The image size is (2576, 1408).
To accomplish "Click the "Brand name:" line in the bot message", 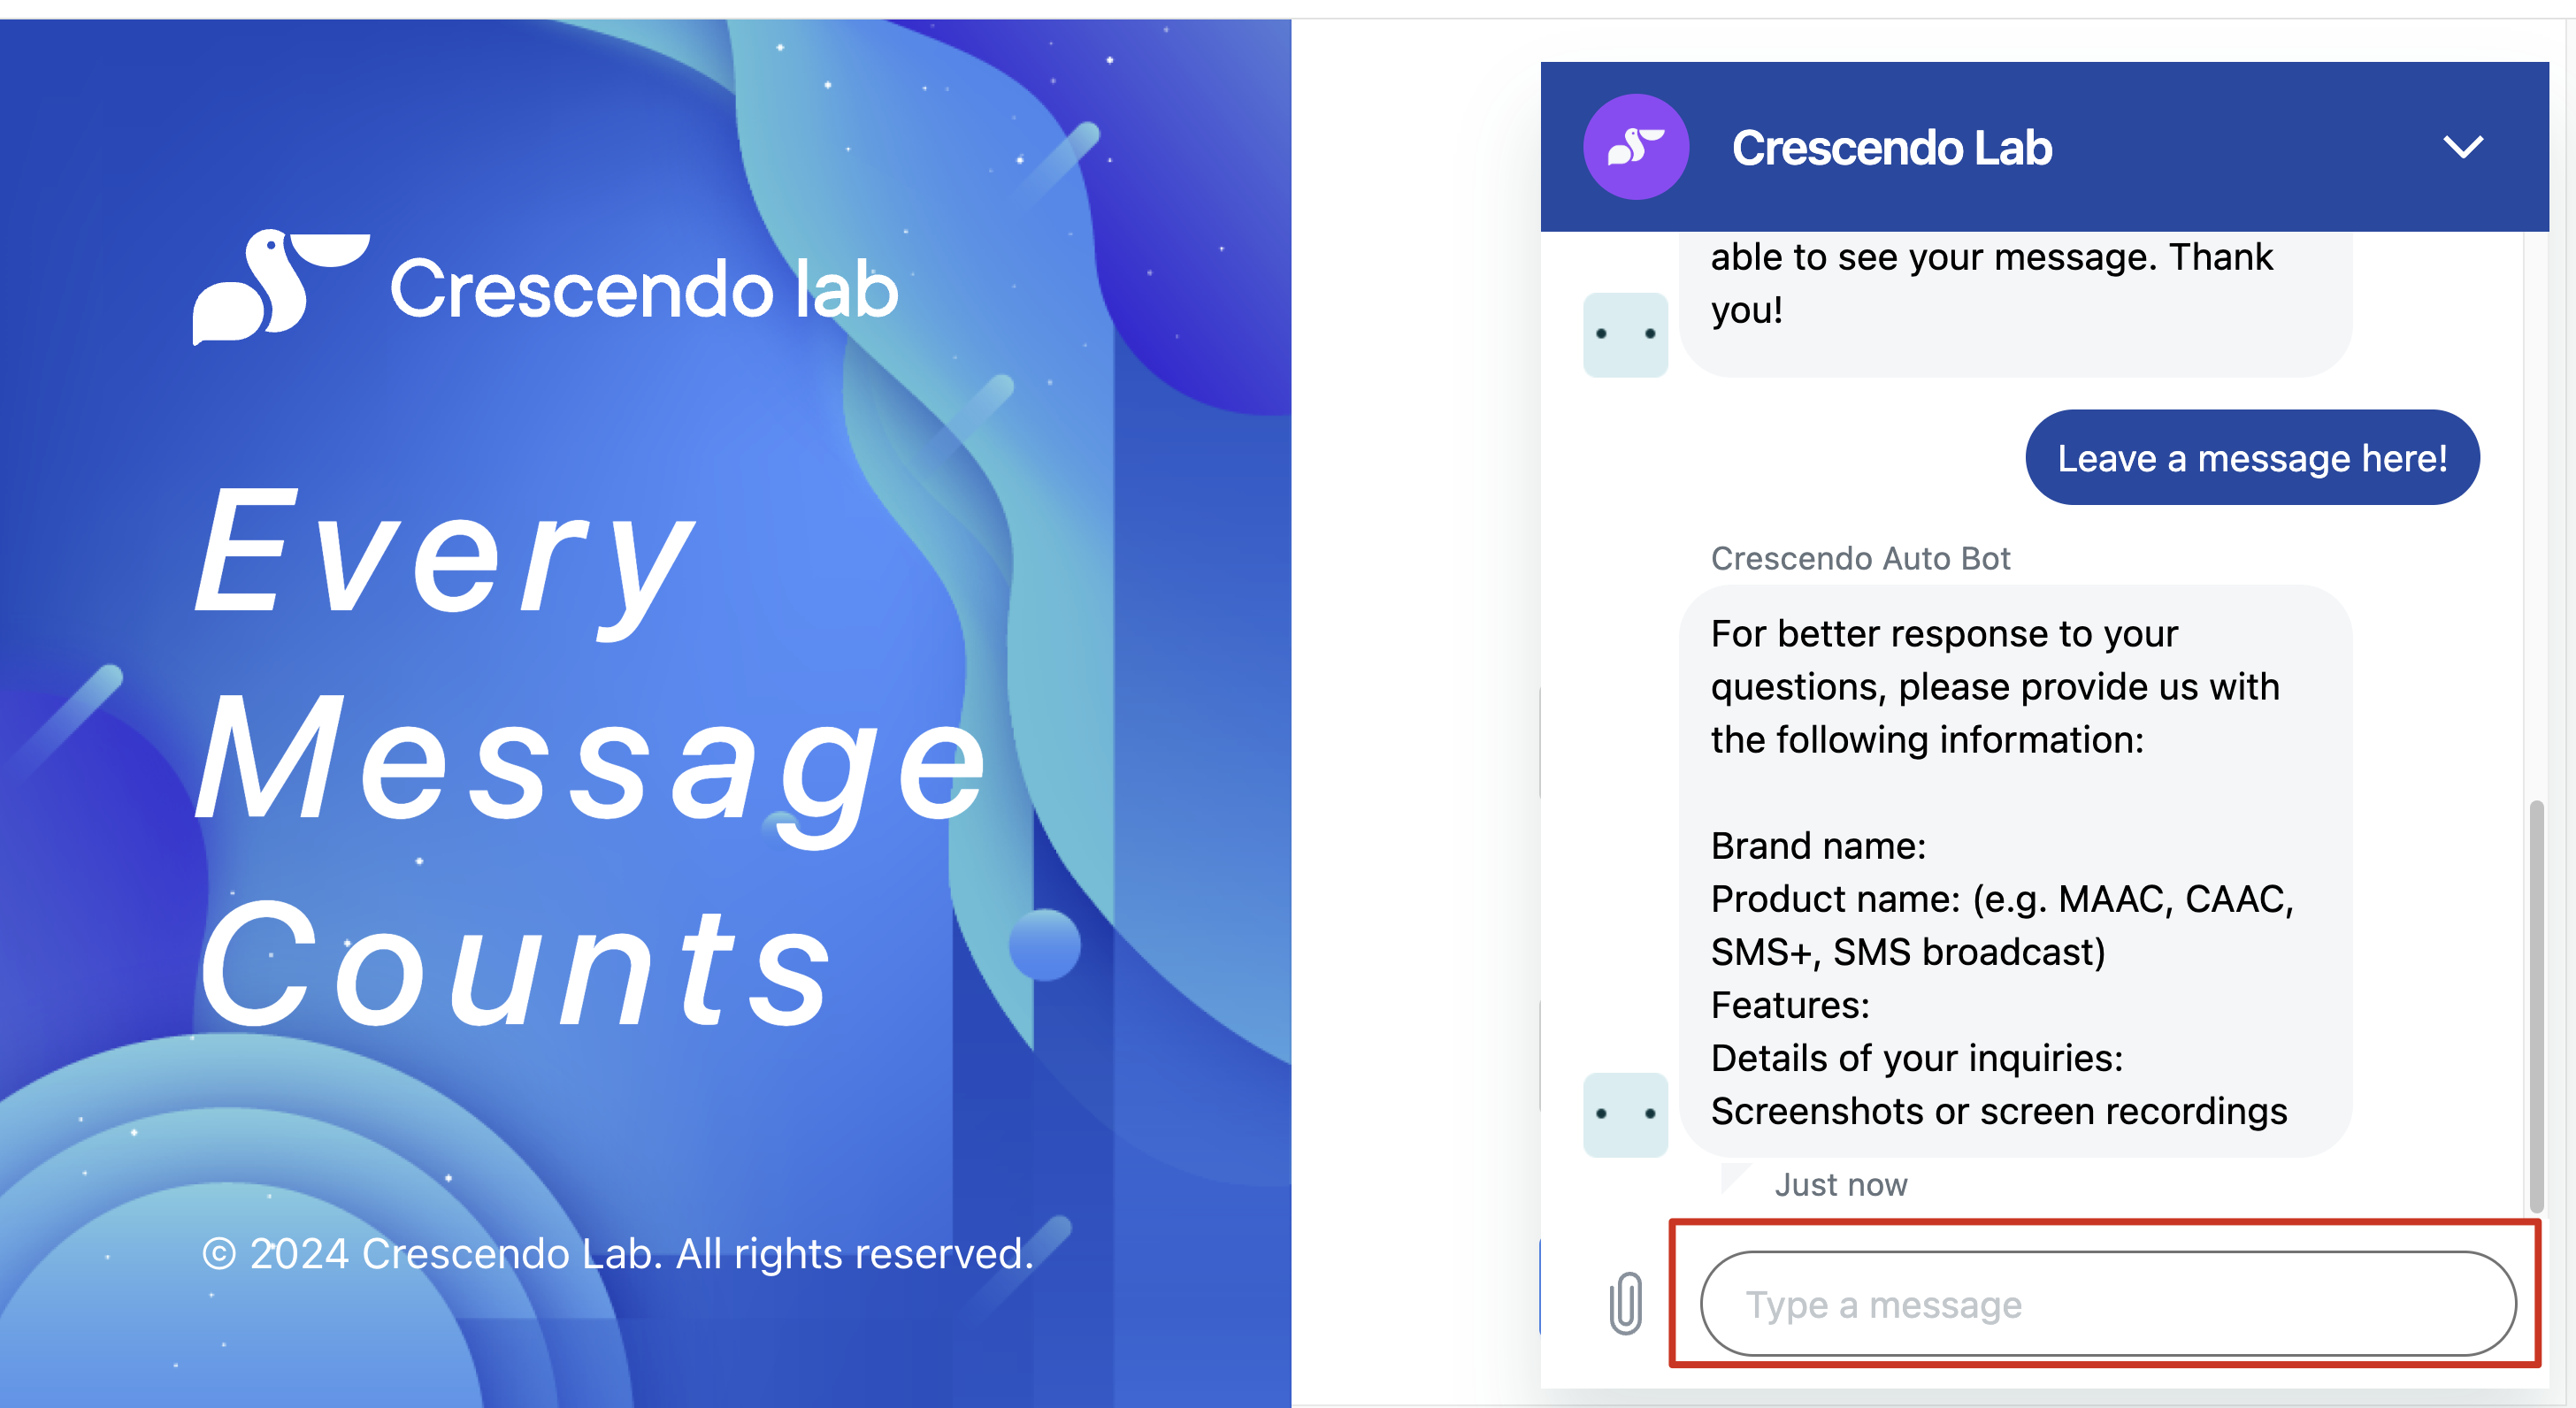I will pos(1818,846).
